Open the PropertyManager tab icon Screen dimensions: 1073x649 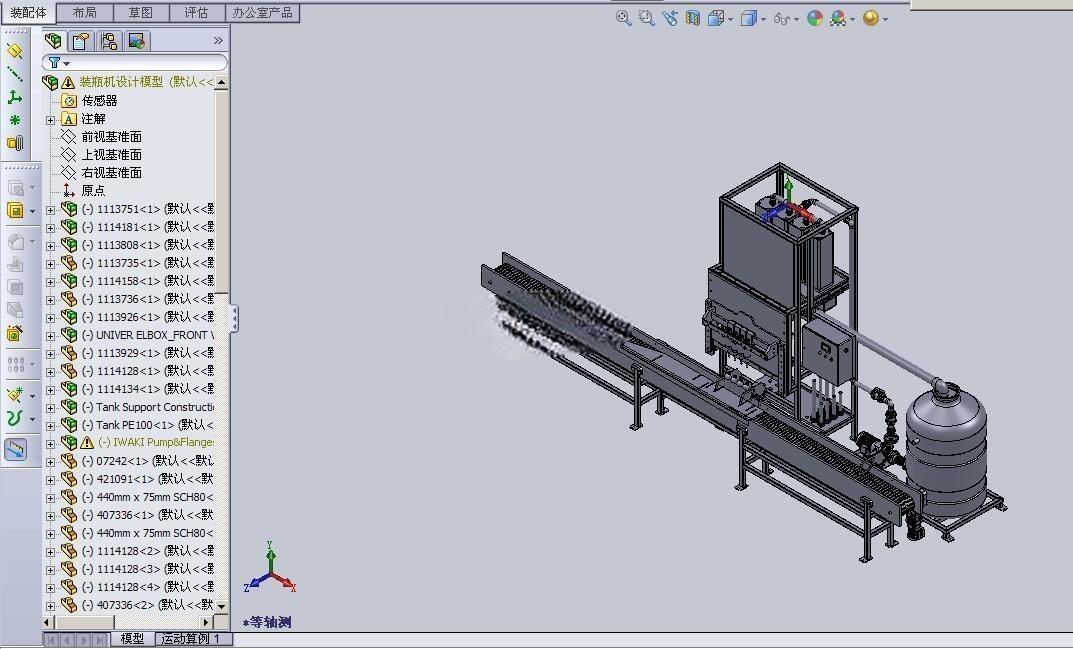(x=81, y=41)
